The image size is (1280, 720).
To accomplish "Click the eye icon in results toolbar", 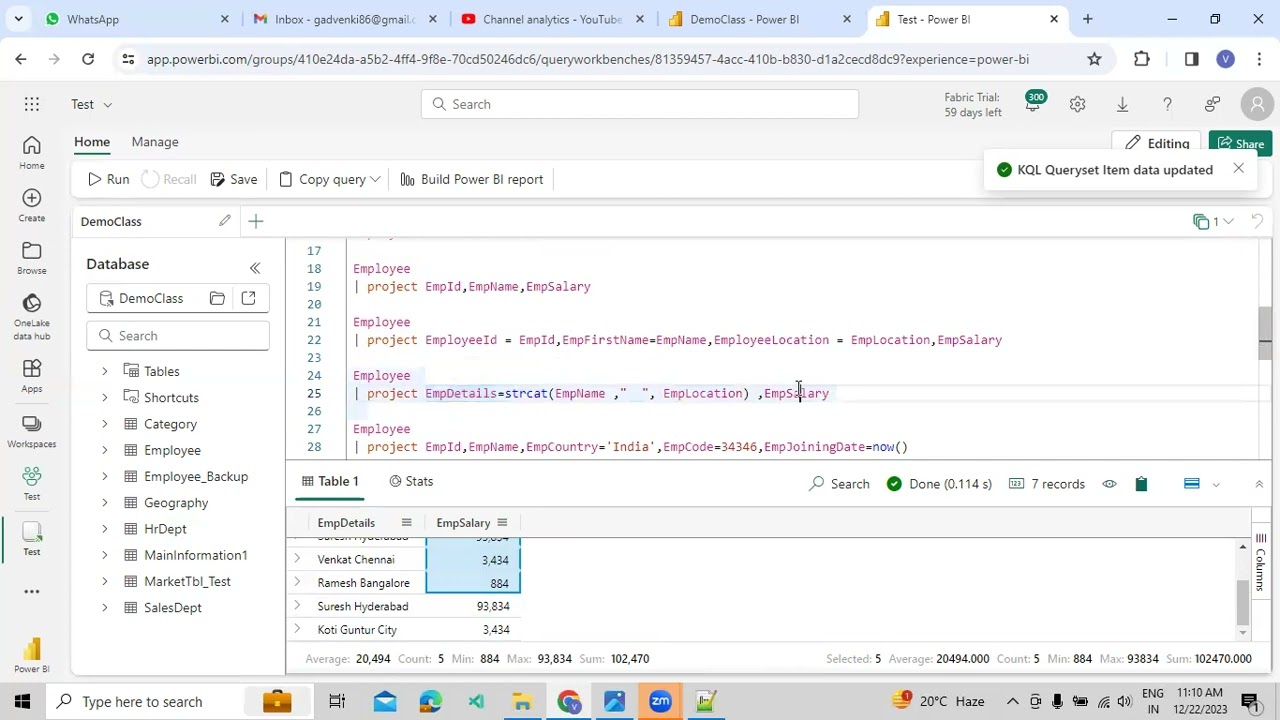I will pos(1109,484).
